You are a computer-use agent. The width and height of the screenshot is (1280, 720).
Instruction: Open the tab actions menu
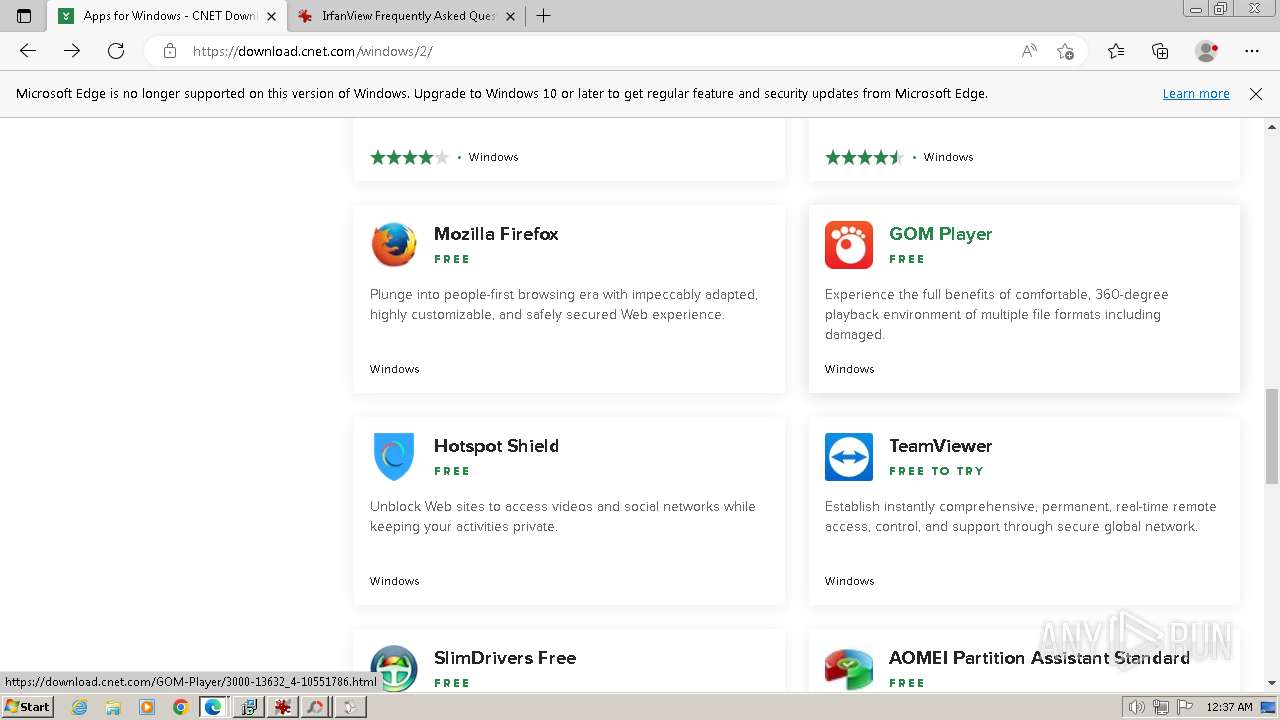click(x=24, y=16)
